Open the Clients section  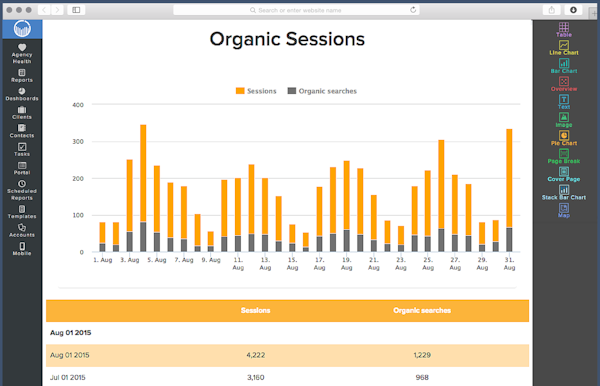pyautogui.click(x=22, y=112)
